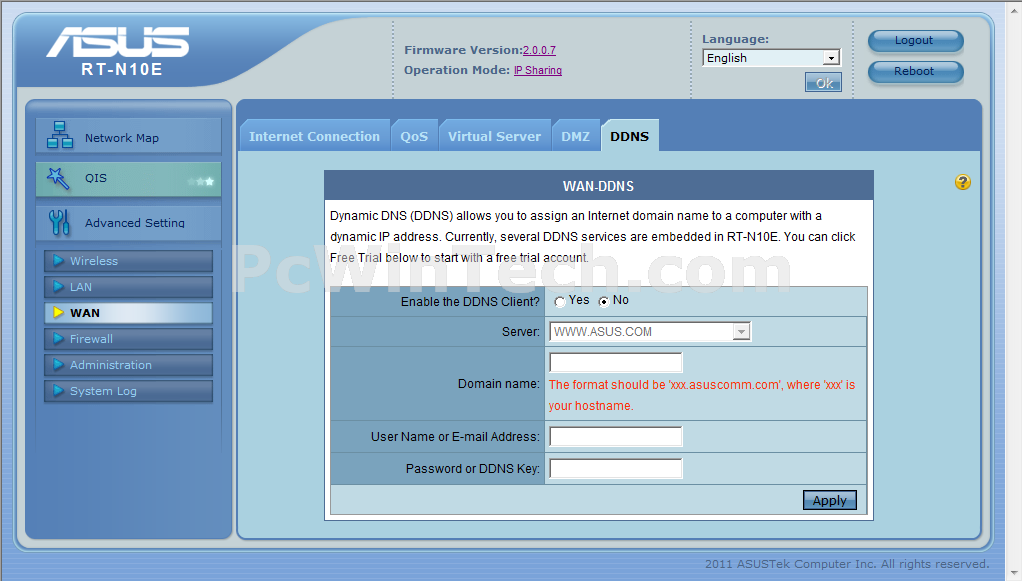The height and width of the screenshot is (581, 1022).
Task: Click the 'Password or DDNS Key:' label
Action: click(473, 469)
